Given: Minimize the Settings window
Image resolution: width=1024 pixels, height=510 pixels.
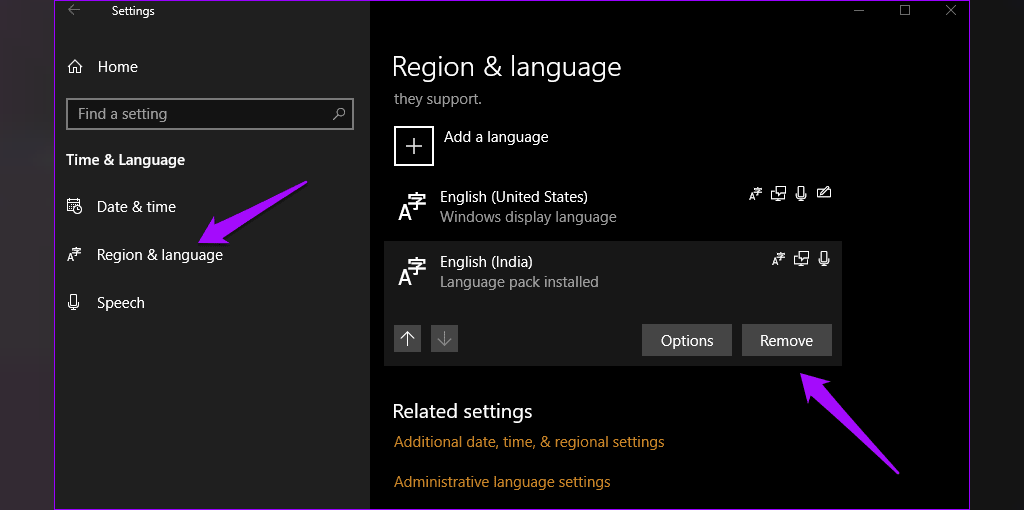Looking at the screenshot, I should coord(858,10).
